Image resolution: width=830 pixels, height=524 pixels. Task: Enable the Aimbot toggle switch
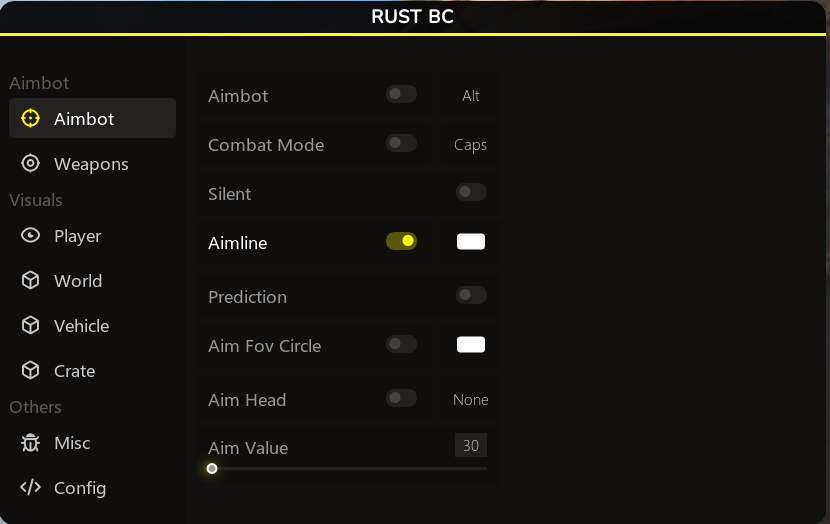401,94
